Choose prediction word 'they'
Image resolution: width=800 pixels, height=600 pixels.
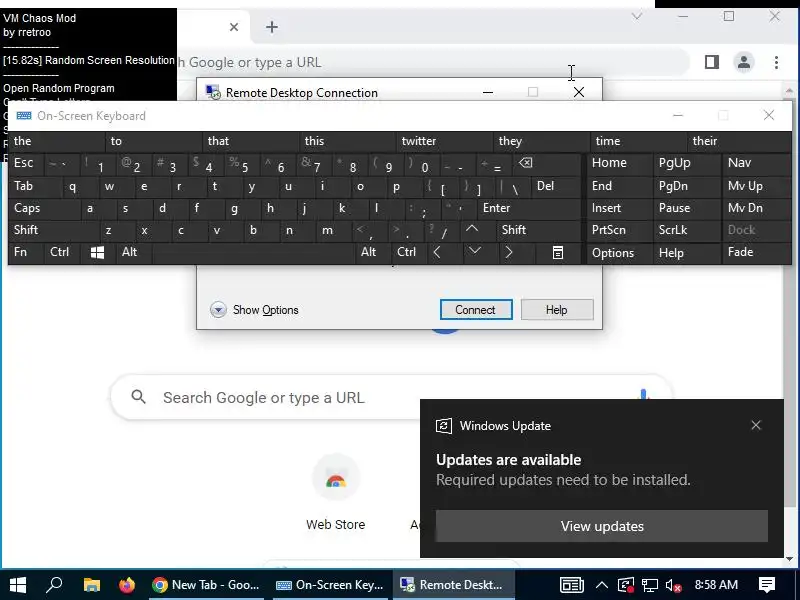click(x=541, y=141)
